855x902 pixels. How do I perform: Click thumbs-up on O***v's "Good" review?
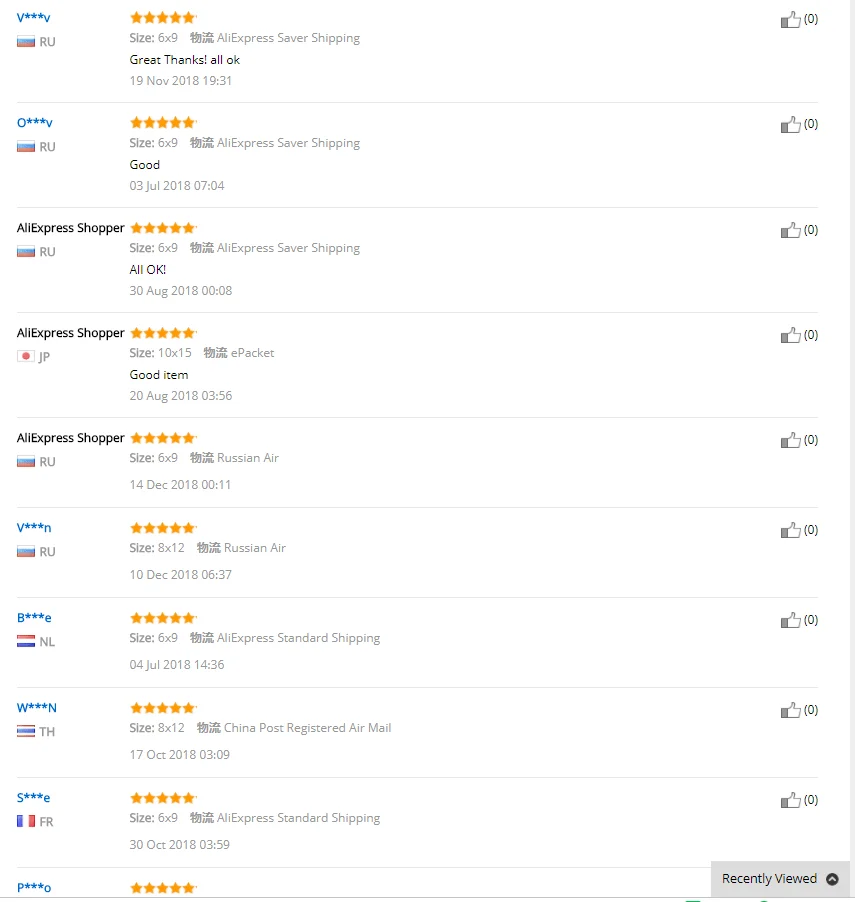pyautogui.click(x=791, y=125)
